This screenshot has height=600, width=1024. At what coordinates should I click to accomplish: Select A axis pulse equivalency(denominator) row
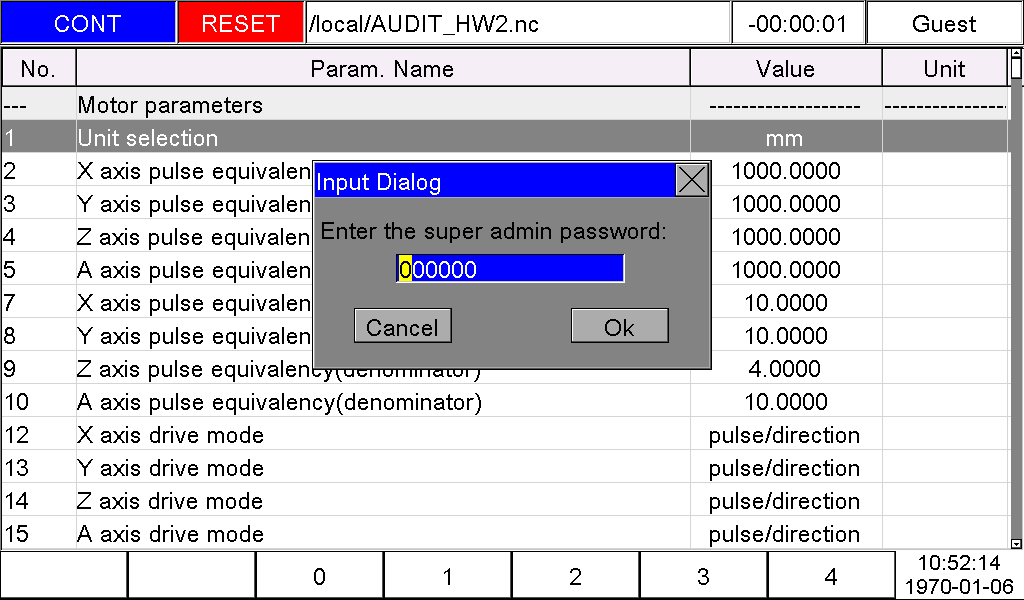[506, 402]
